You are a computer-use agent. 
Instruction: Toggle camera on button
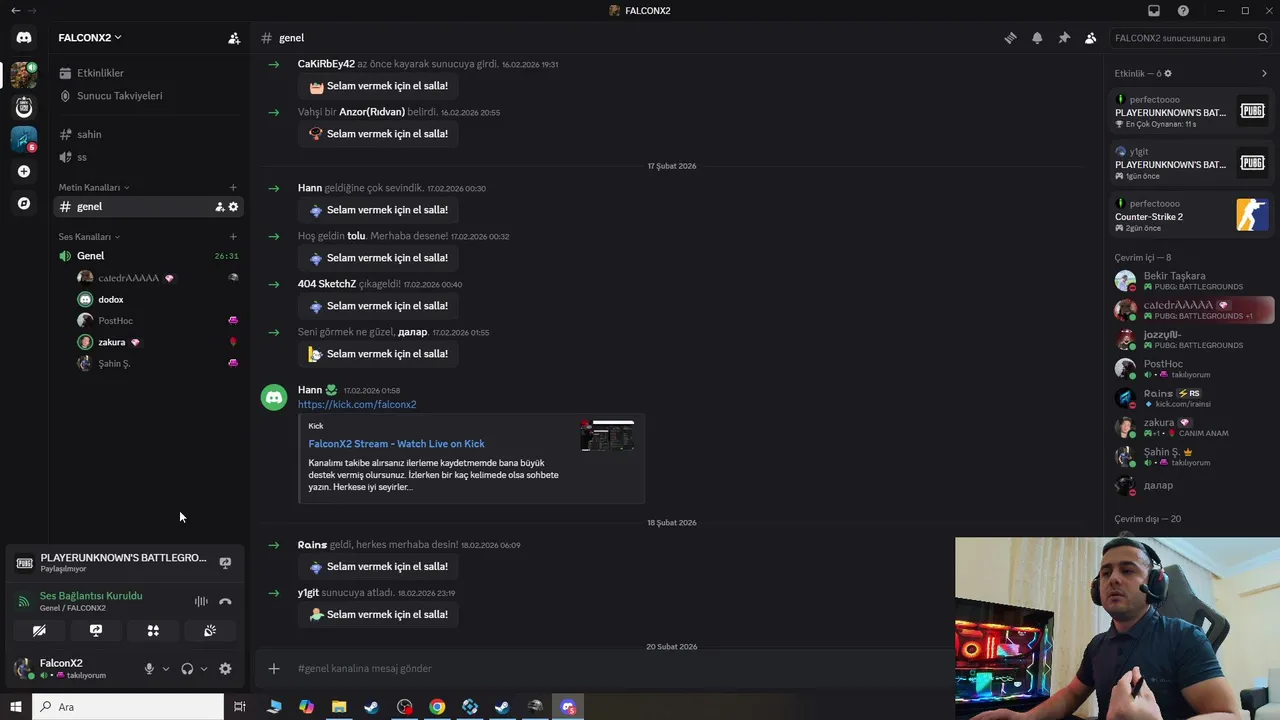point(39,631)
